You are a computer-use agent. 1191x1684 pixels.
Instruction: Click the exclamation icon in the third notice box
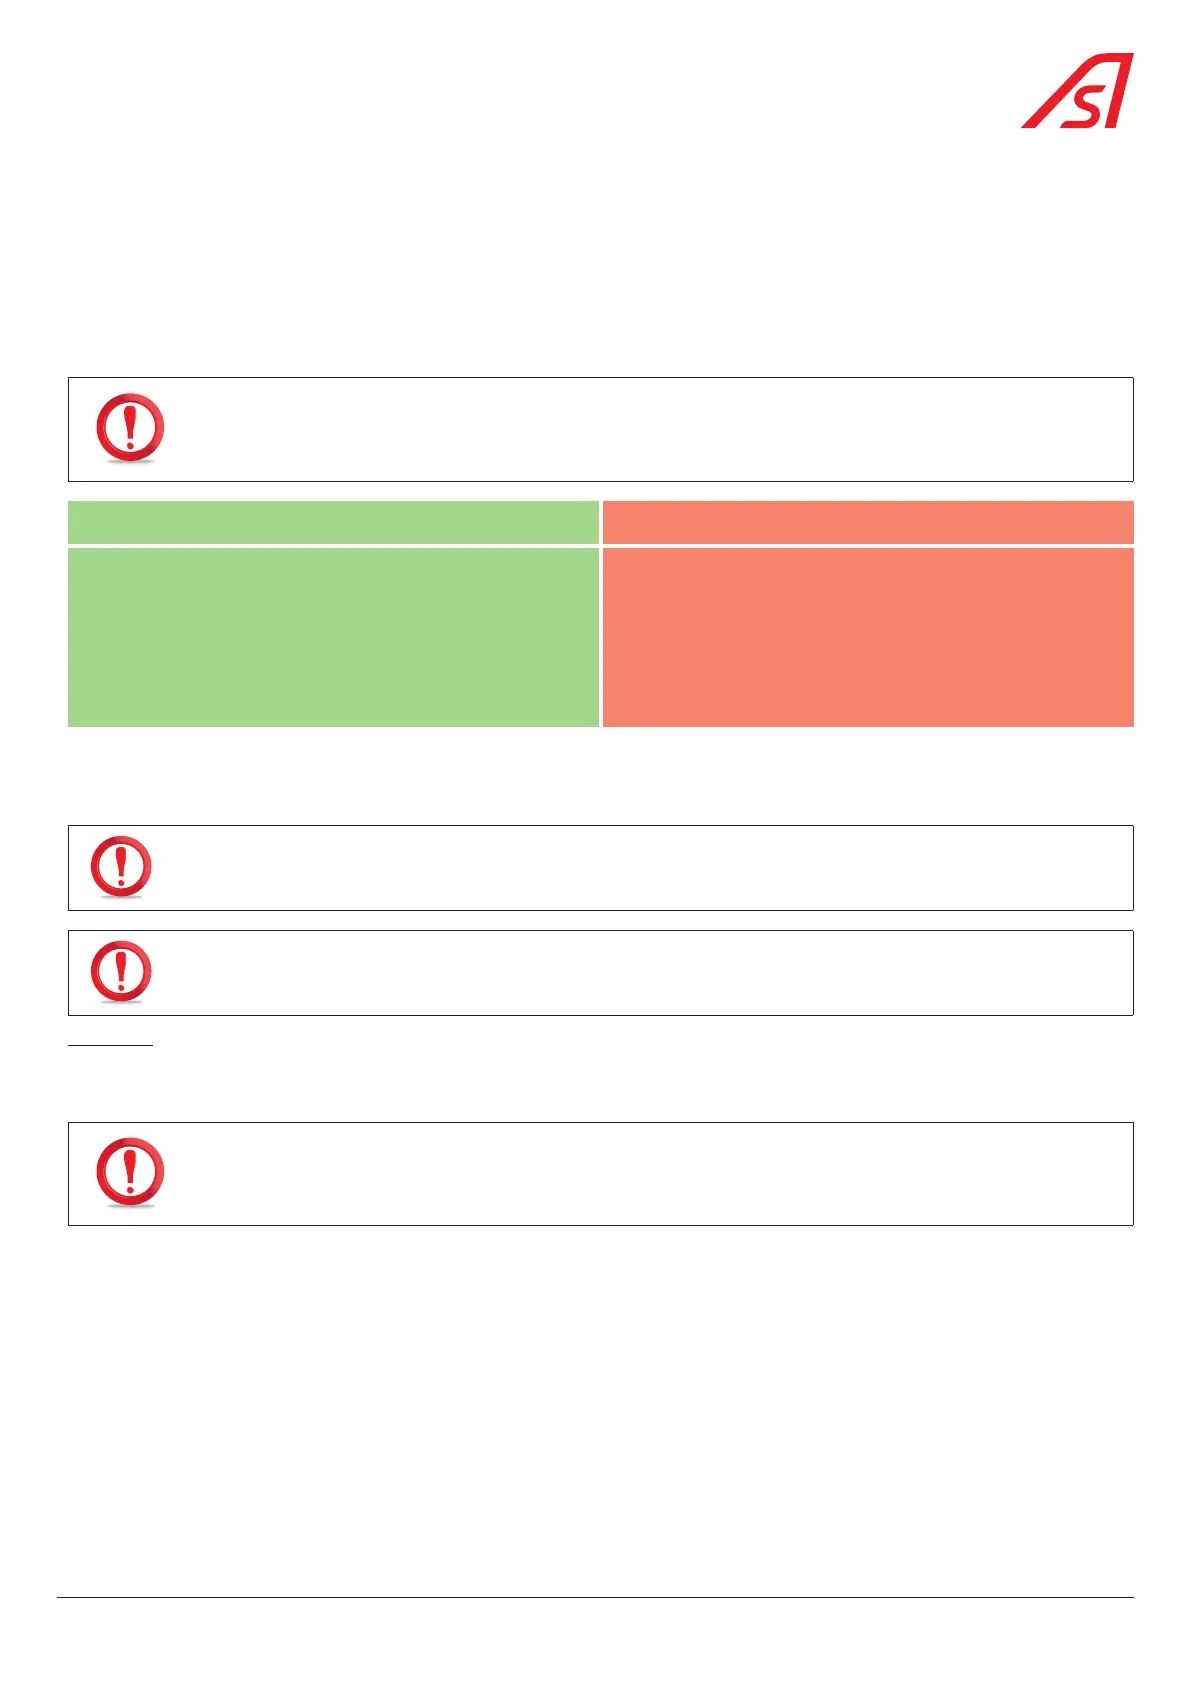pyautogui.click(x=121, y=971)
